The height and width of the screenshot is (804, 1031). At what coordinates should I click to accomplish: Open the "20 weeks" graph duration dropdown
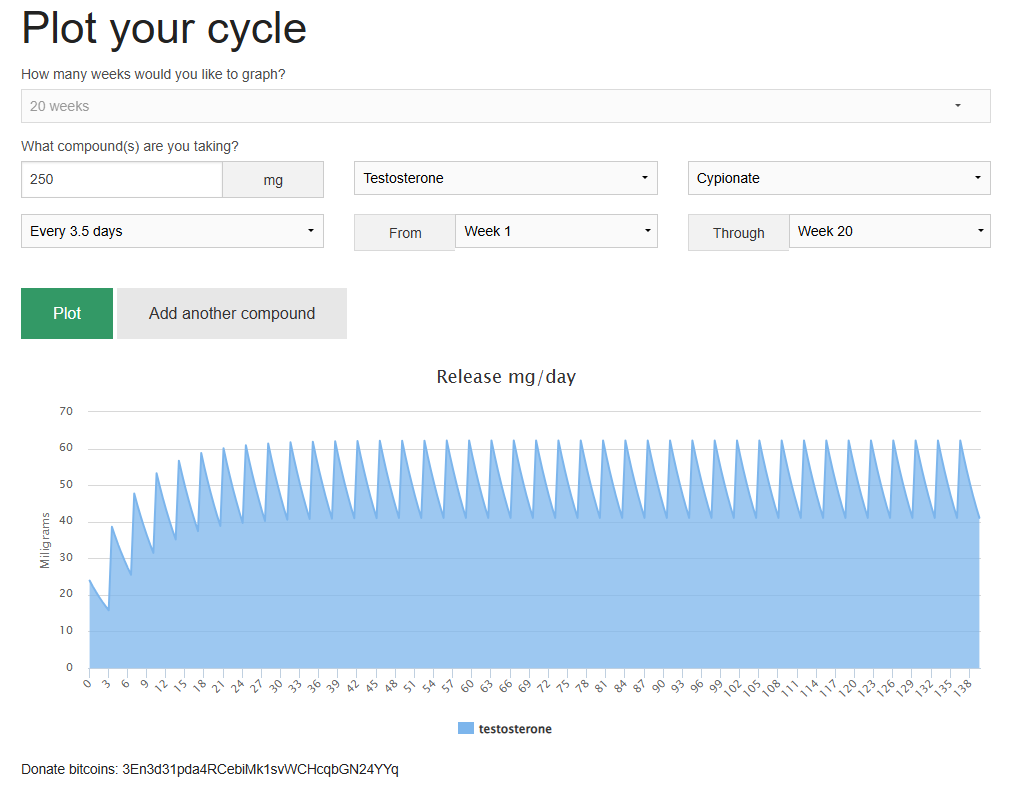pyautogui.click(x=505, y=106)
